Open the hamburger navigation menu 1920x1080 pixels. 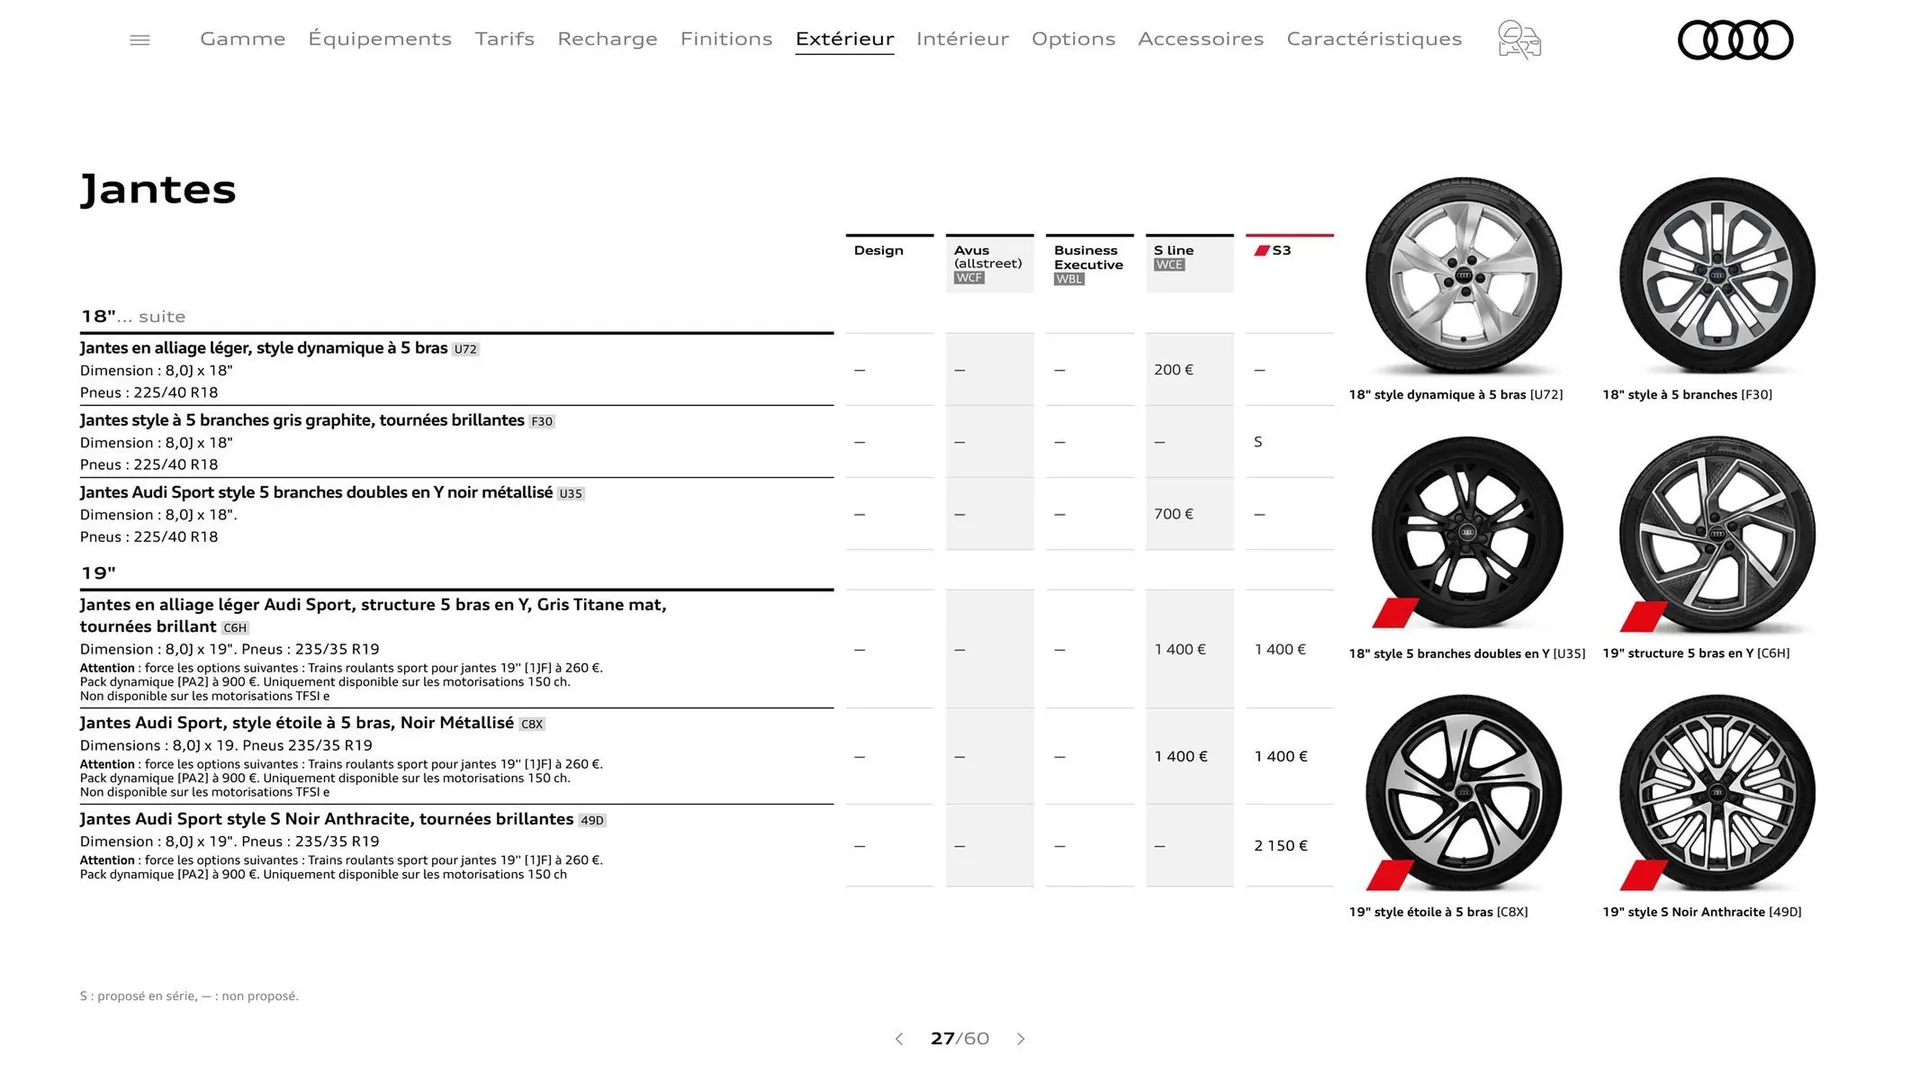point(139,39)
